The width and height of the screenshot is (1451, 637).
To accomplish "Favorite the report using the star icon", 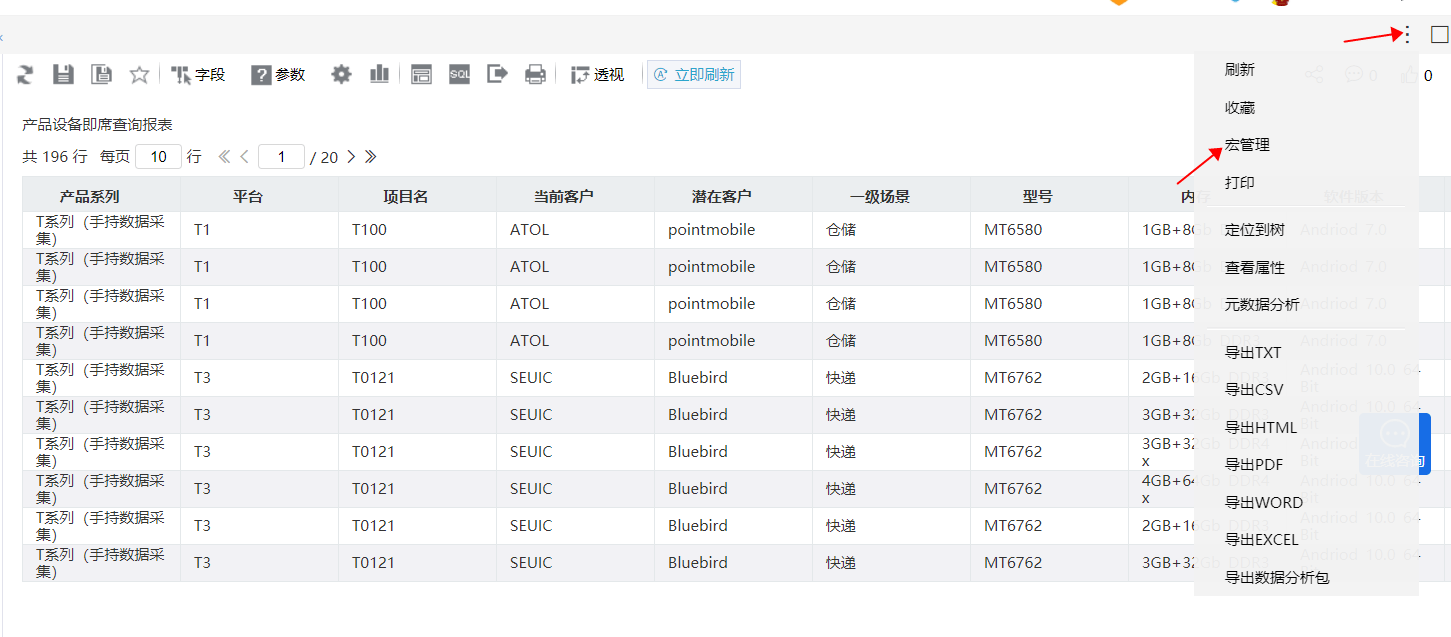I will coord(139,74).
